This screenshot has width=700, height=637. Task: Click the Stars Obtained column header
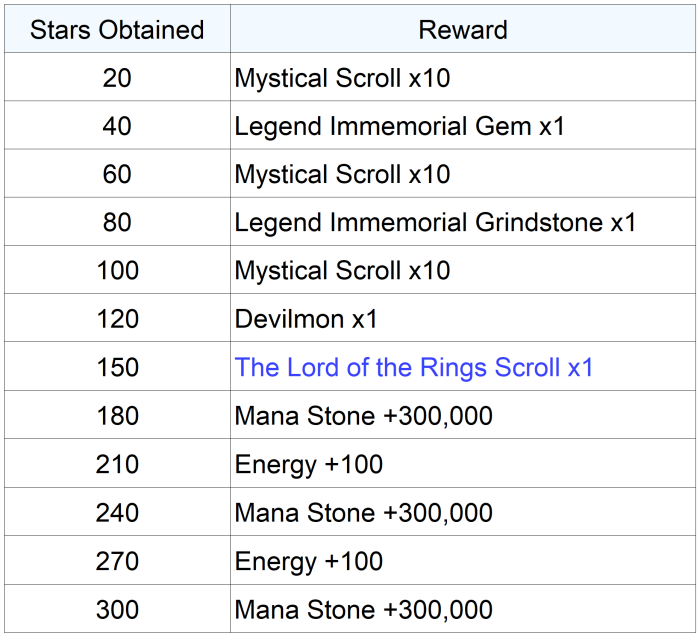pyautogui.click(x=117, y=30)
